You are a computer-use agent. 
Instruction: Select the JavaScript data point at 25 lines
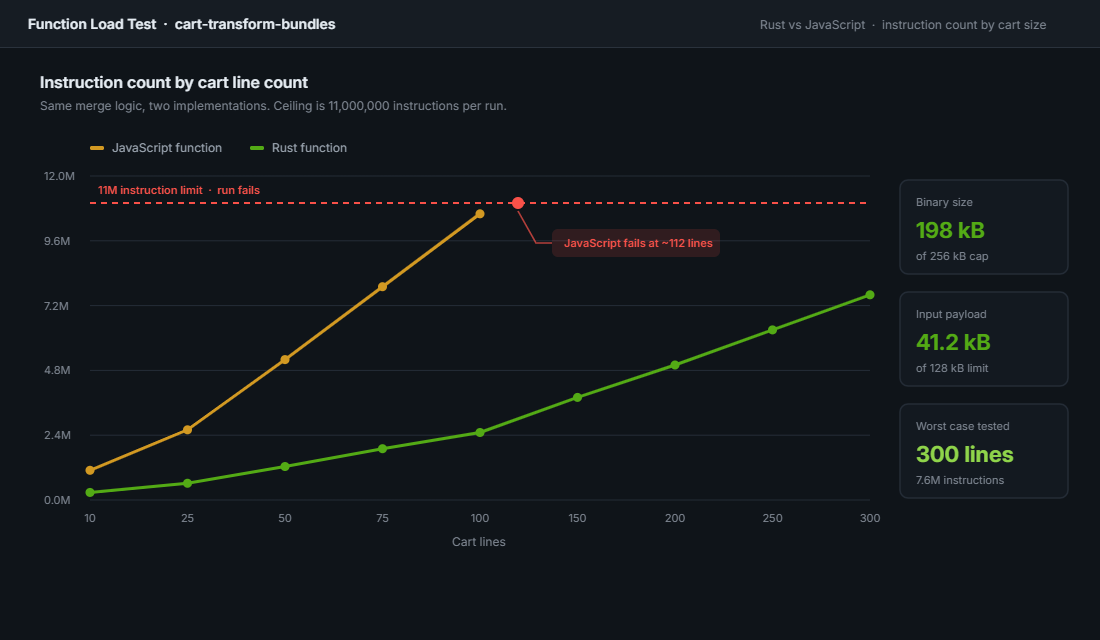[x=187, y=429]
